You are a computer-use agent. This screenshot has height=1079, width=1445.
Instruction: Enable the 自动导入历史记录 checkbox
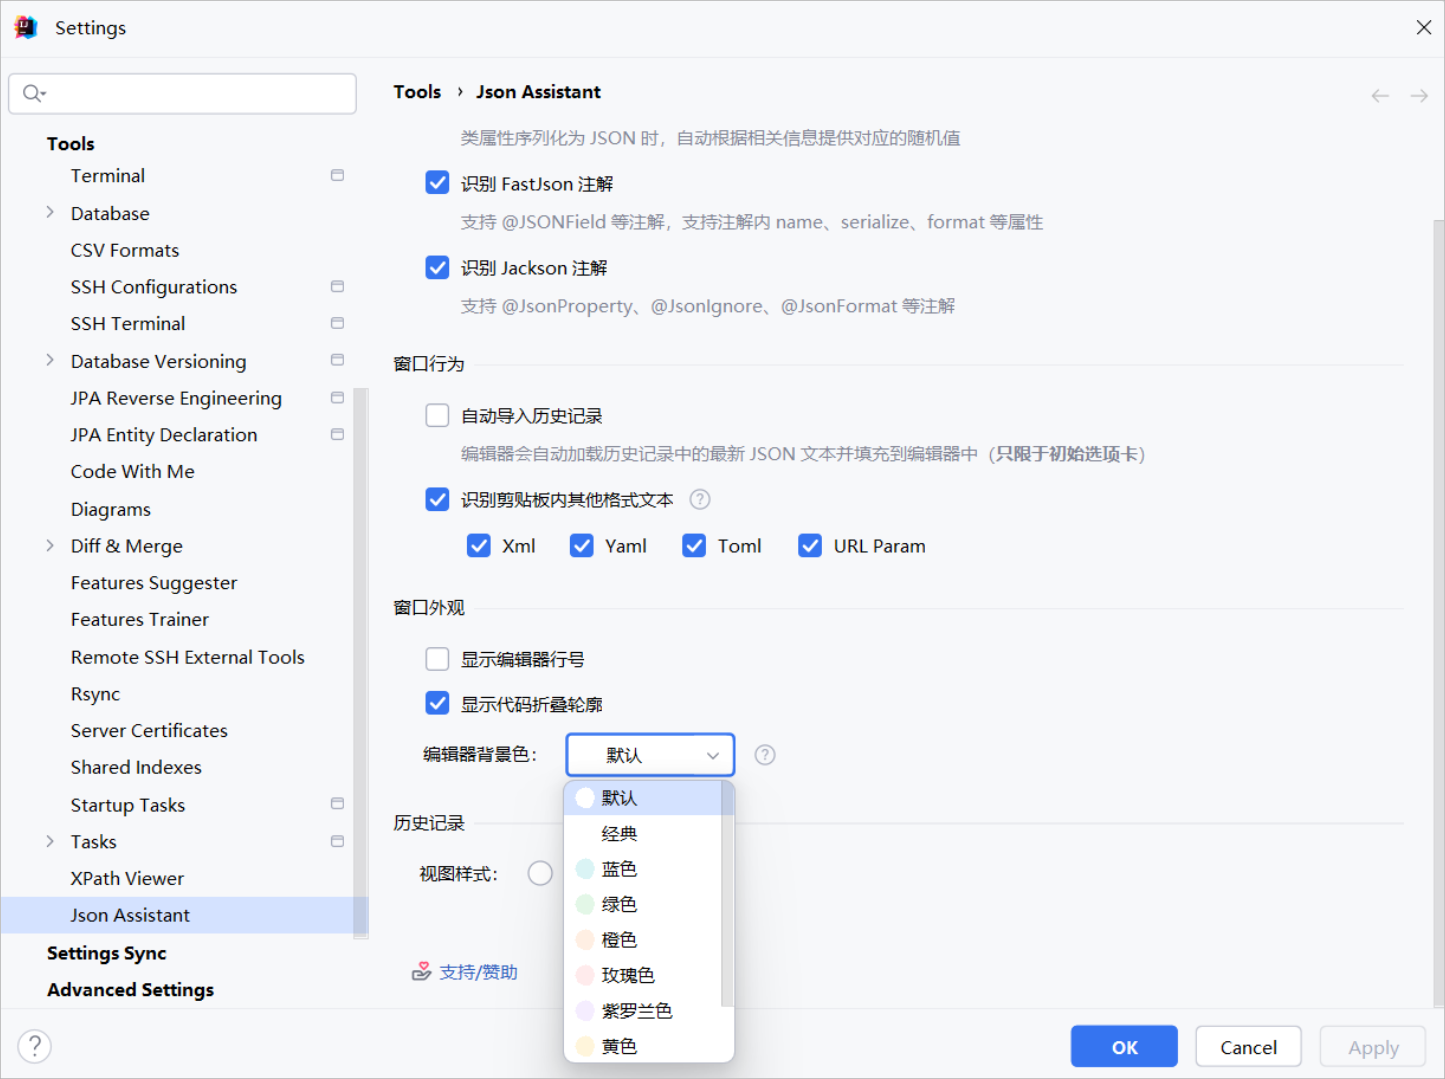pyautogui.click(x=437, y=415)
